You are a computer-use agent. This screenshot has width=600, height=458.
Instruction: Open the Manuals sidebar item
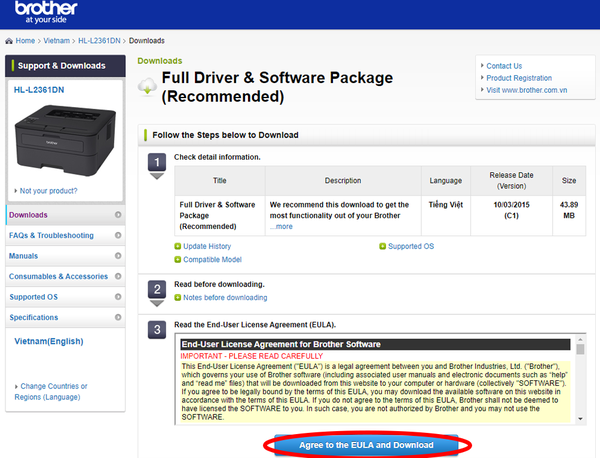pos(65,256)
